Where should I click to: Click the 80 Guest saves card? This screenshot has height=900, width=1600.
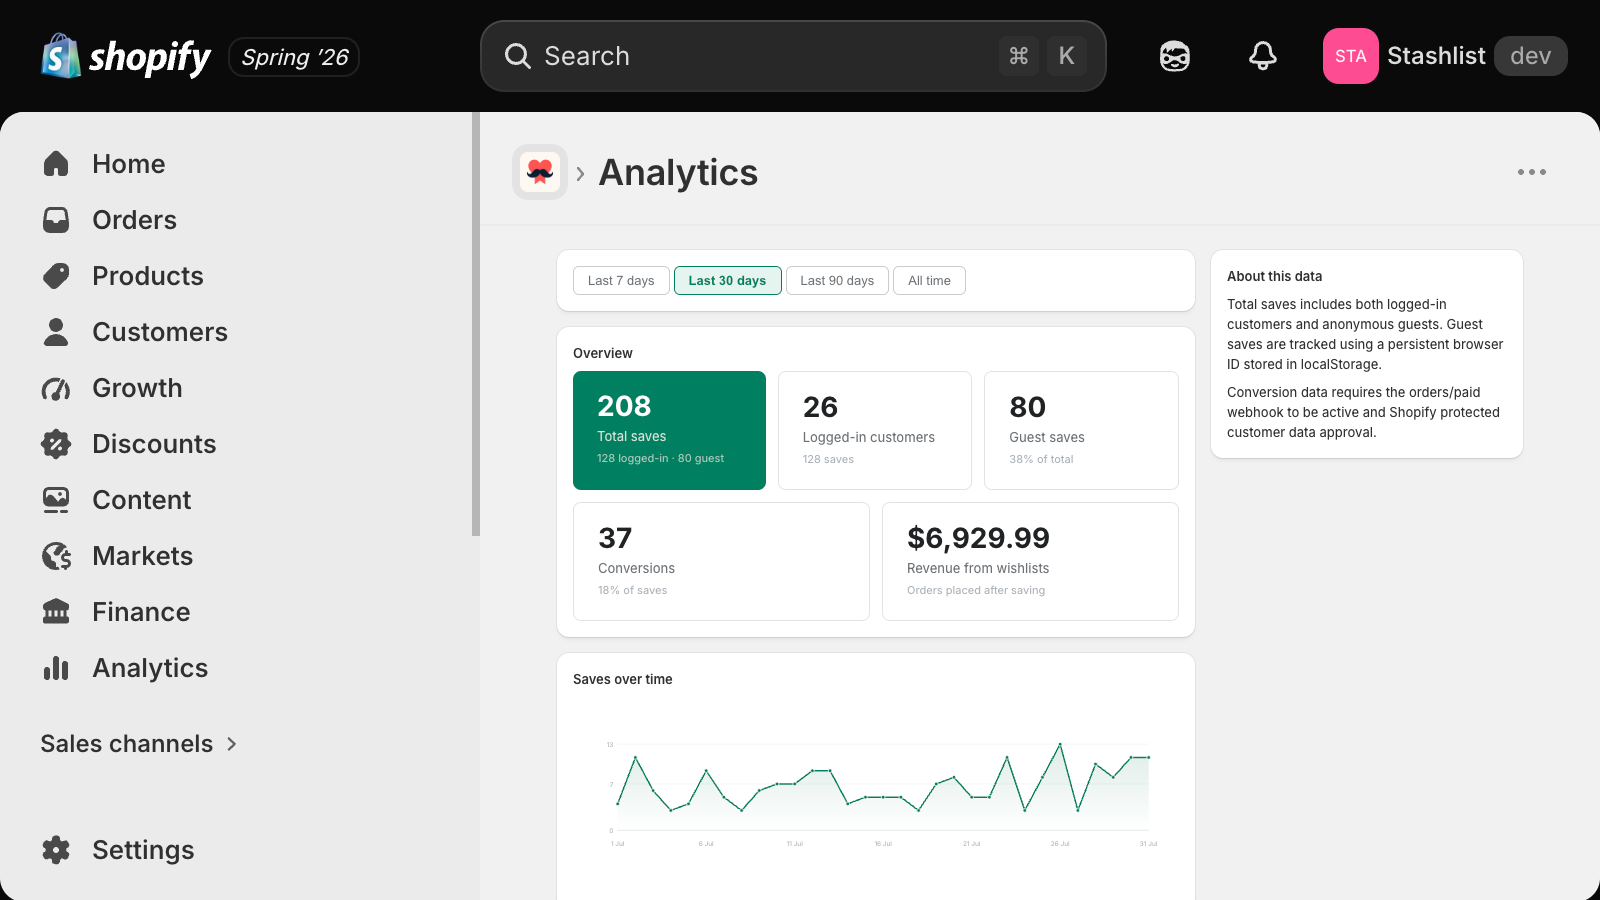[1081, 430]
